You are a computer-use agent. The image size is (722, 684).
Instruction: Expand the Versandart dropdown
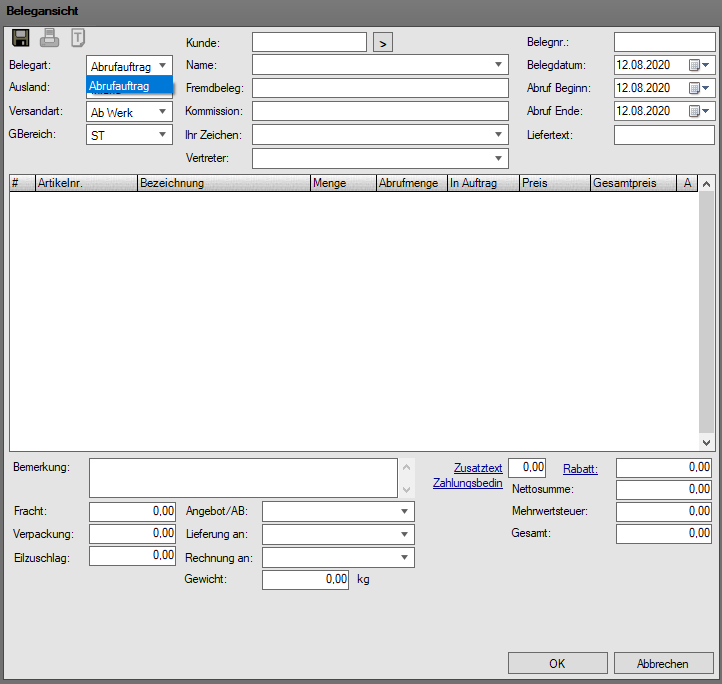point(161,113)
